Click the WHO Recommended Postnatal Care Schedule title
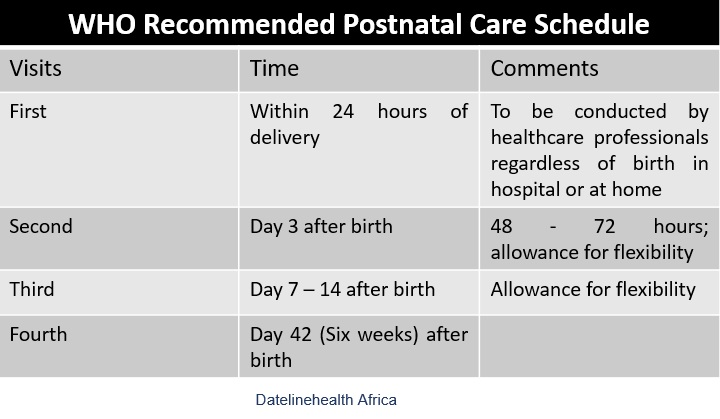 pos(359,24)
